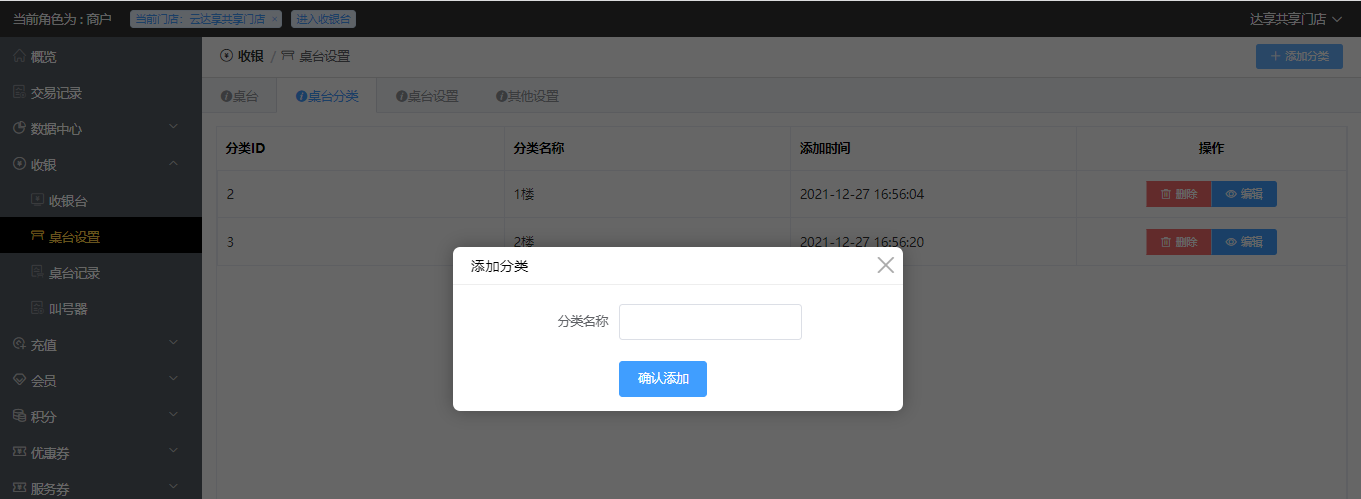Click the 交易记录 icon in sidebar
1361x499 pixels.
19,92
